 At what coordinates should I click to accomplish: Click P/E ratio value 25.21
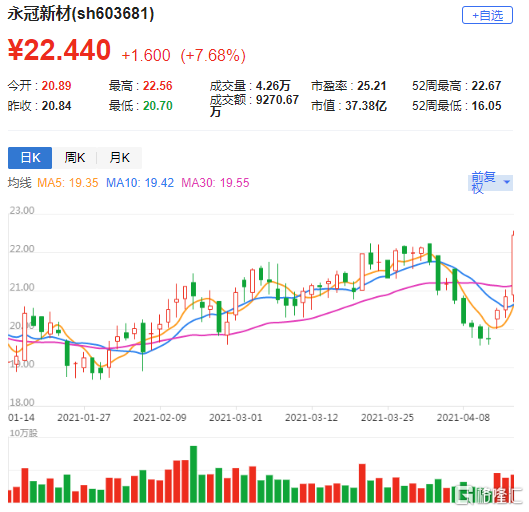click(372, 86)
